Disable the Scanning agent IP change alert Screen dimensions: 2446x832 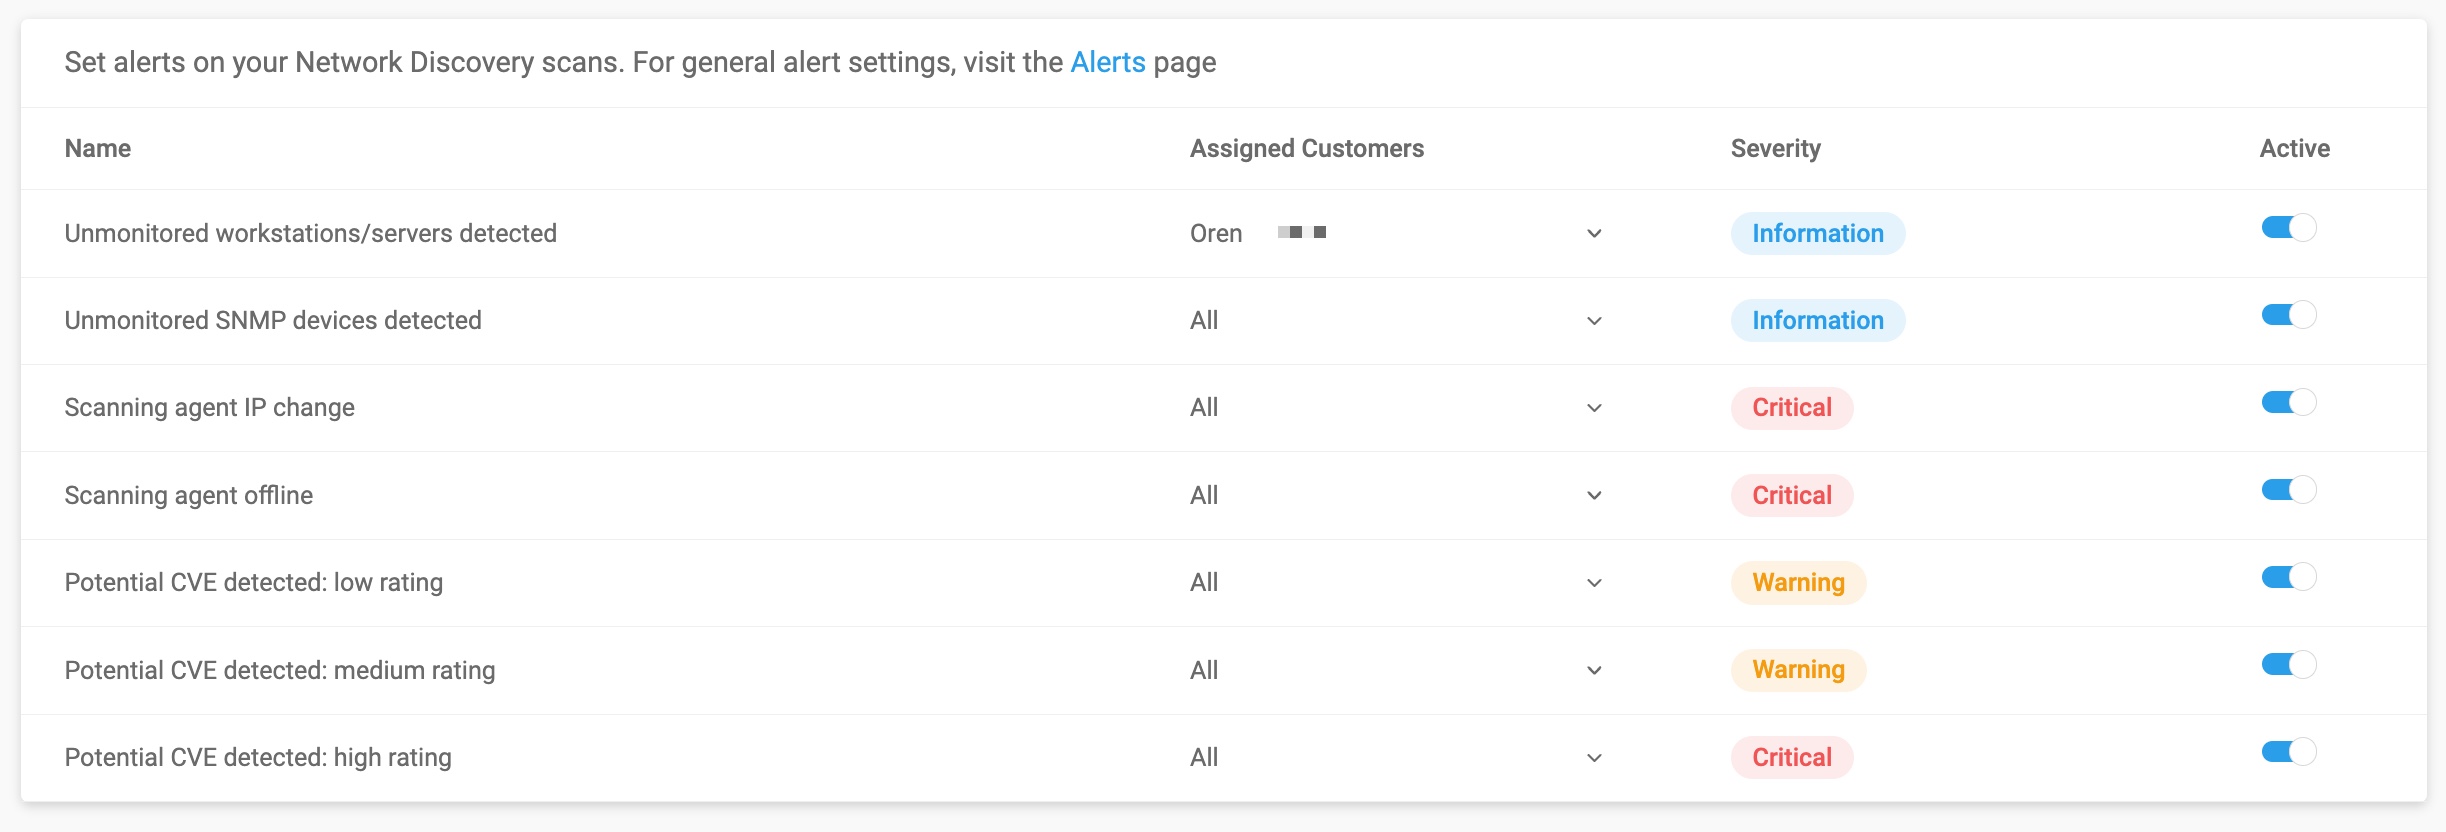[x=2289, y=402]
